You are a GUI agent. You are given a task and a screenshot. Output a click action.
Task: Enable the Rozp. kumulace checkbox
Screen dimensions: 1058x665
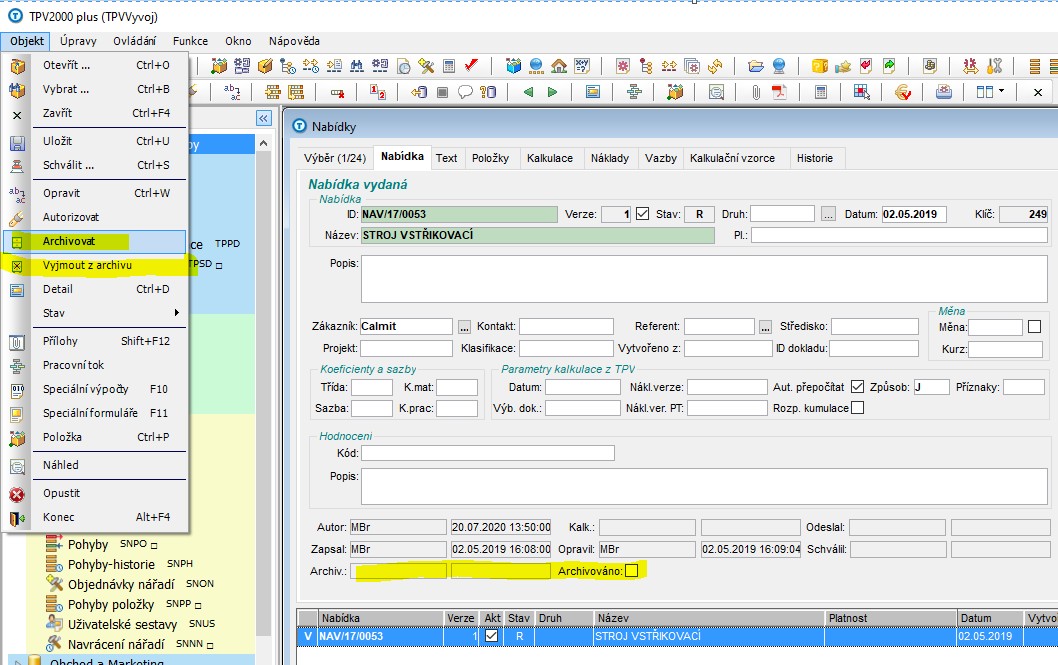pyautogui.click(x=857, y=407)
